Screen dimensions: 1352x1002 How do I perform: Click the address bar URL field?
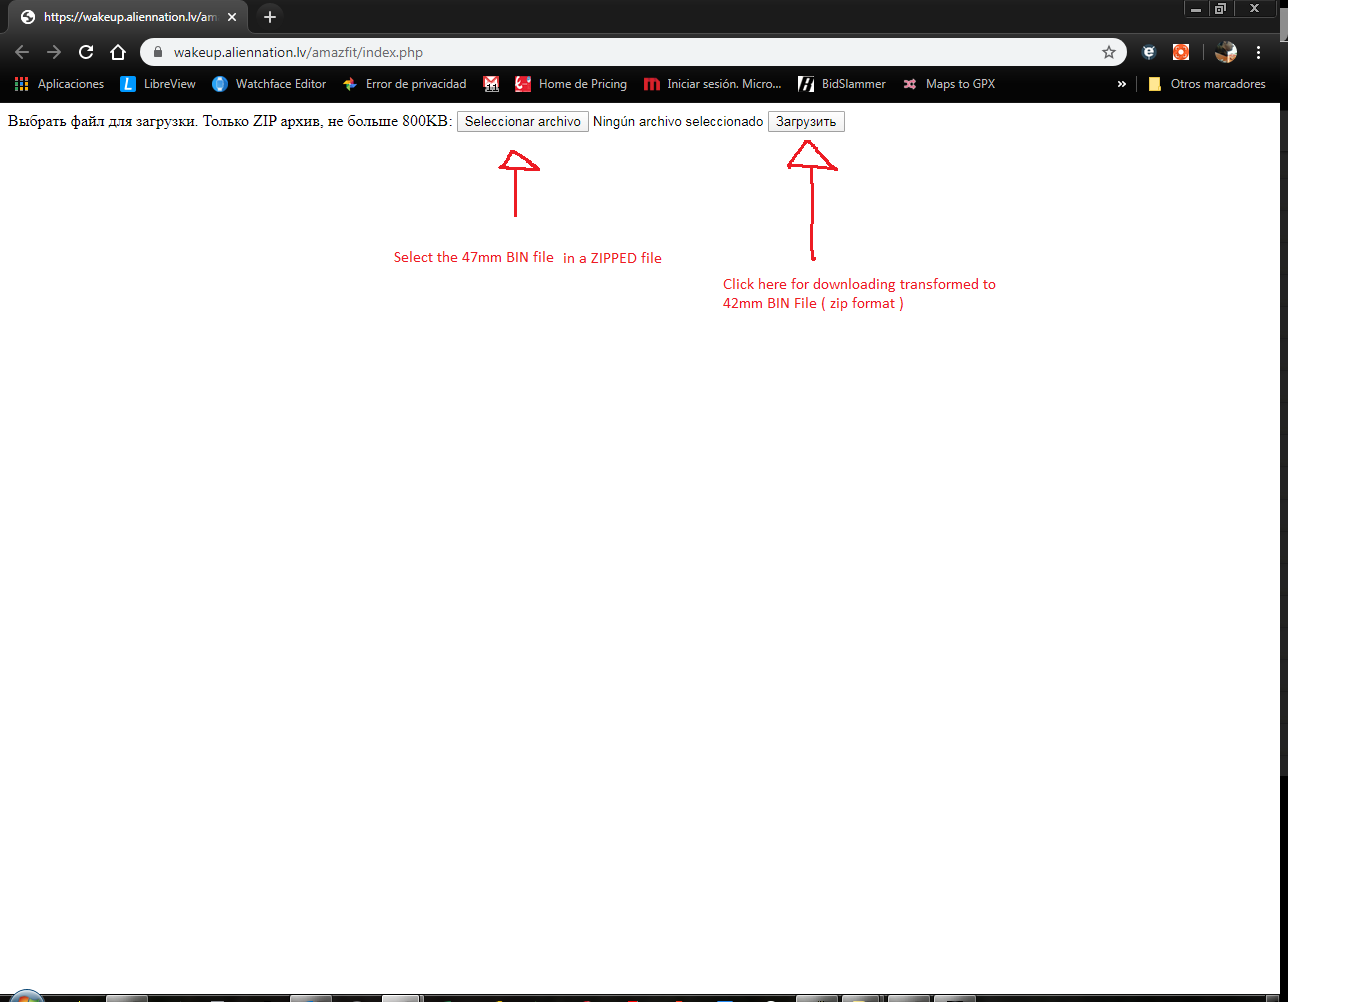click(x=633, y=52)
